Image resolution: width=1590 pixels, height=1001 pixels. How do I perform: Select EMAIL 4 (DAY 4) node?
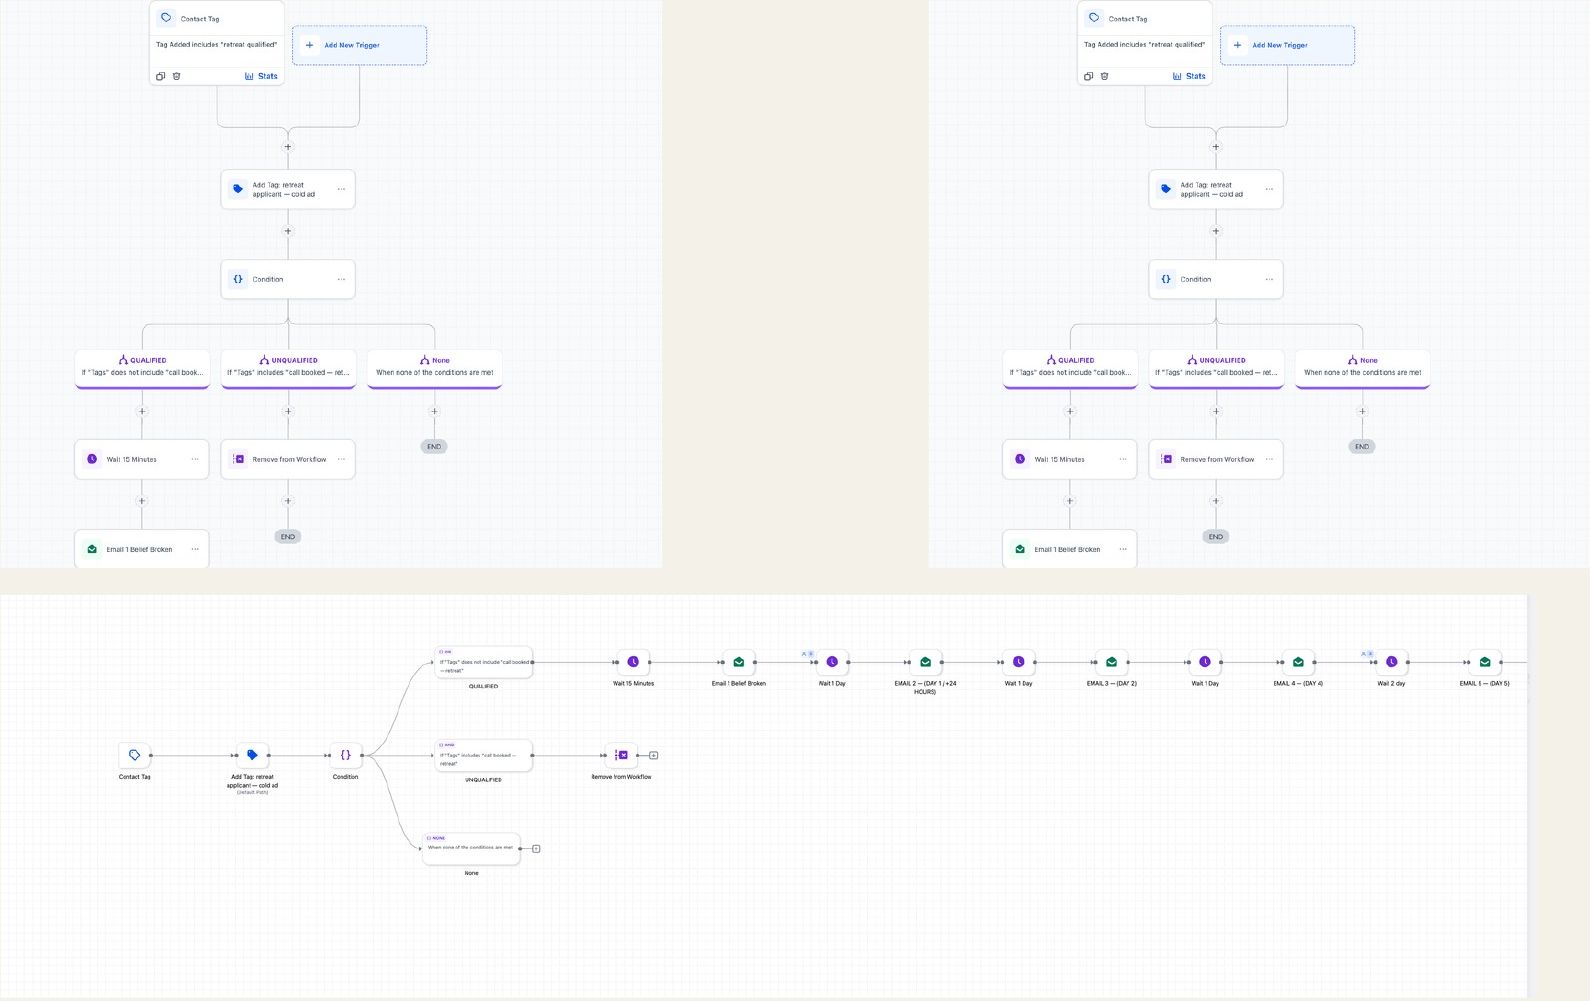(1298, 662)
